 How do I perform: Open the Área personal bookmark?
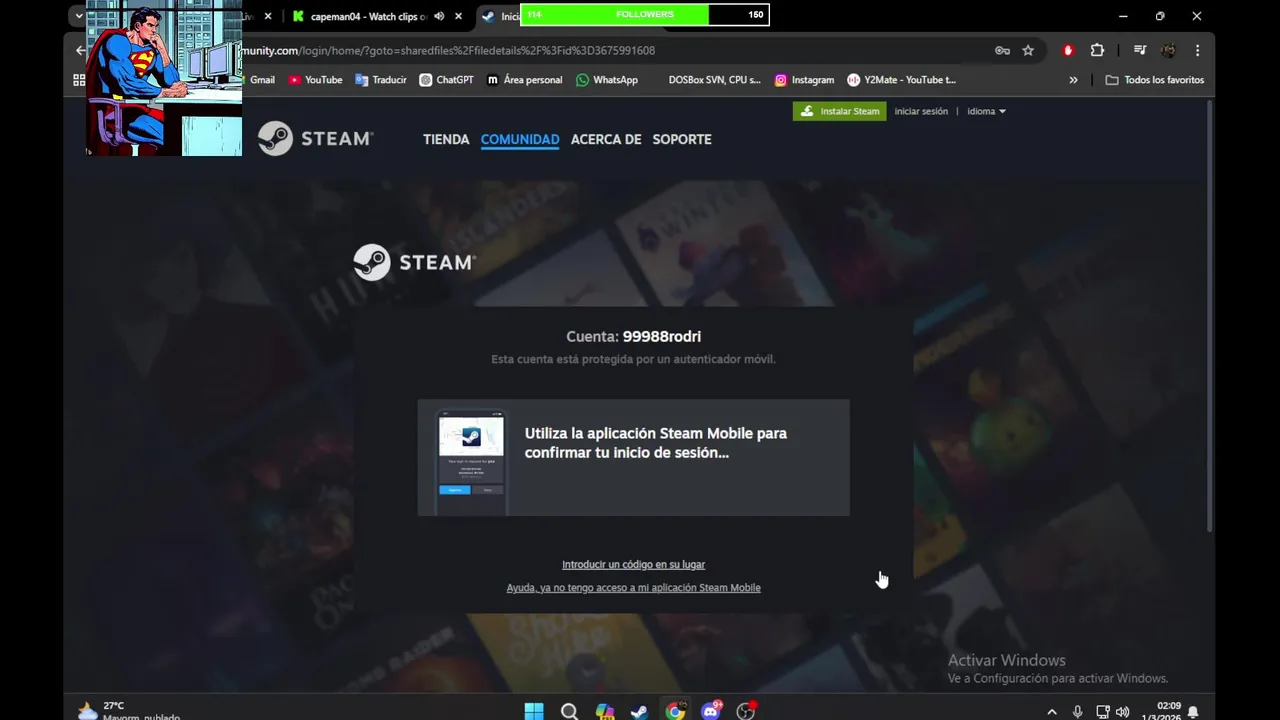[x=524, y=80]
